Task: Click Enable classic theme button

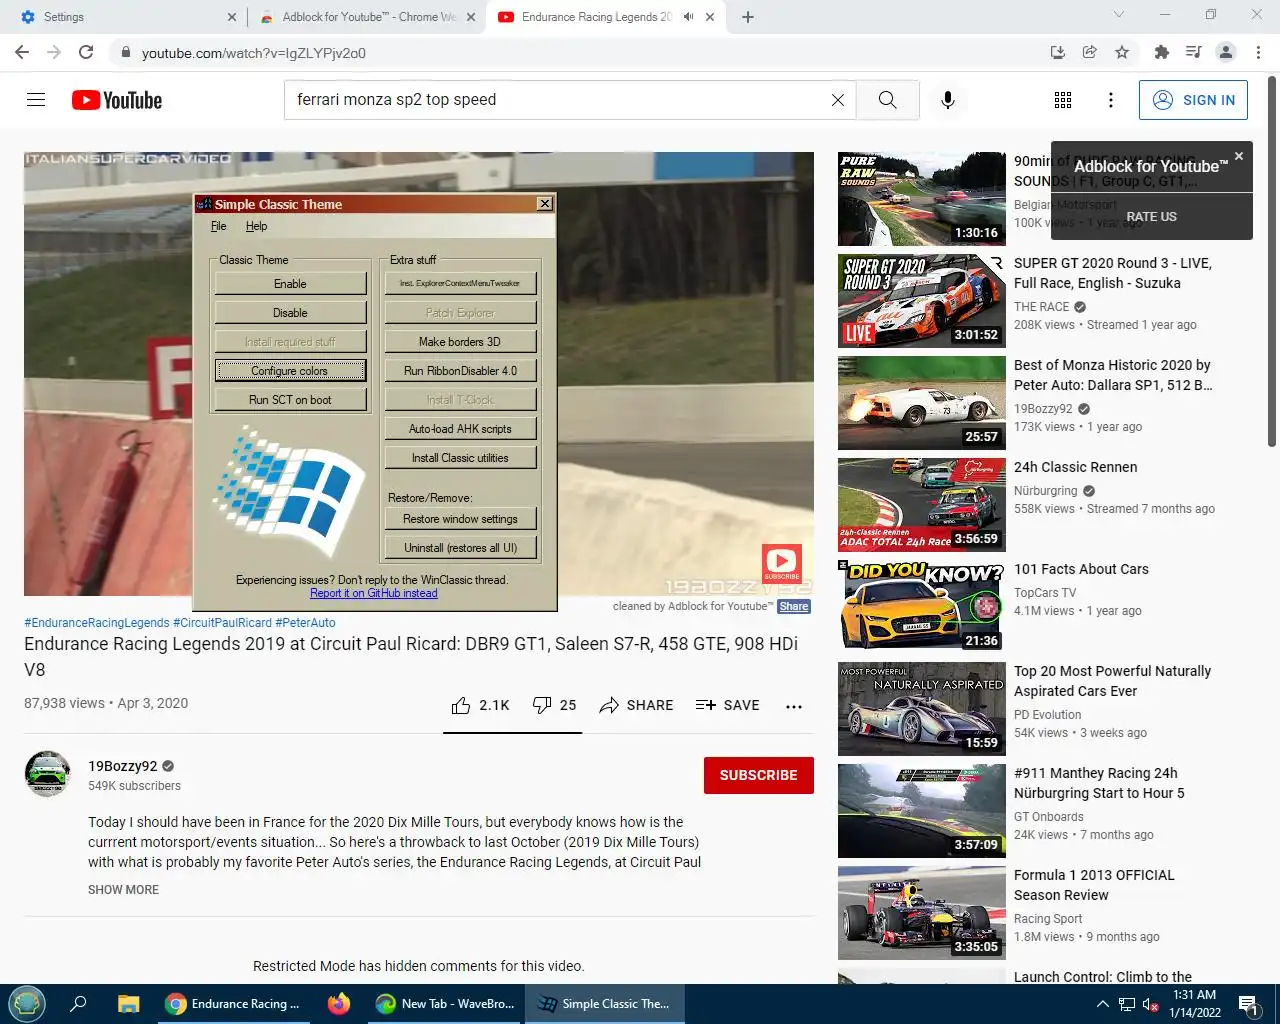Action: (x=290, y=284)
